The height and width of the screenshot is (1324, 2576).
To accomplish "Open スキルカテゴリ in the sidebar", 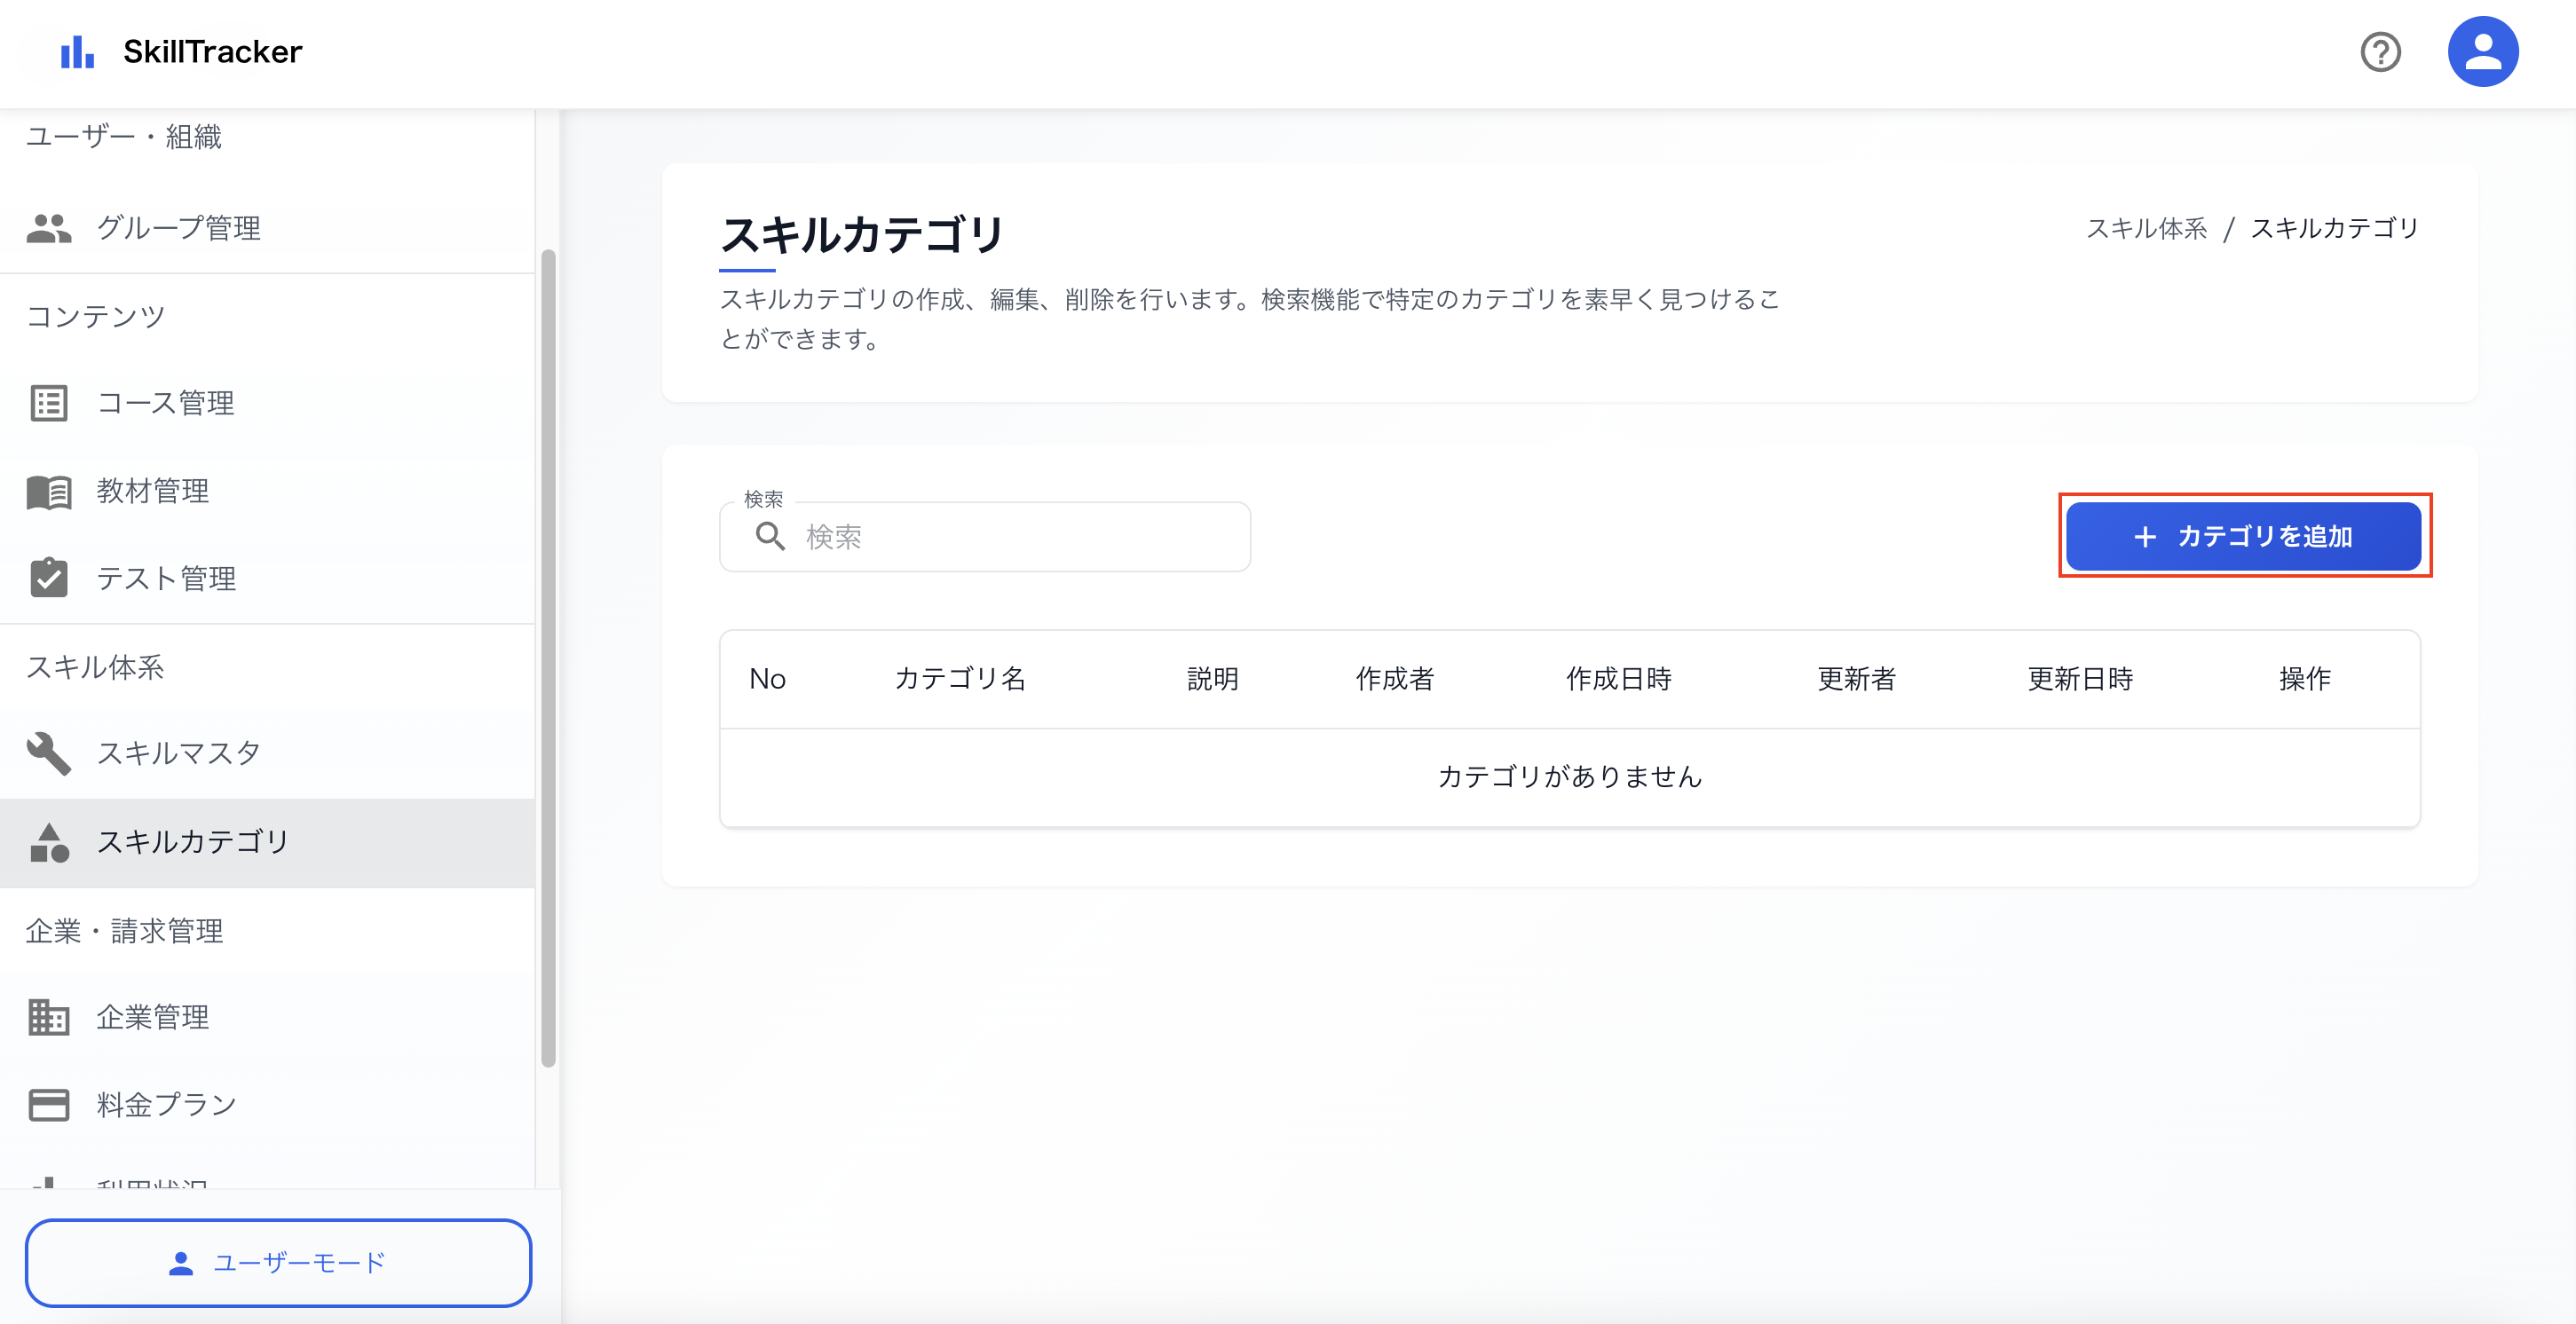I will tap(192, 842).
